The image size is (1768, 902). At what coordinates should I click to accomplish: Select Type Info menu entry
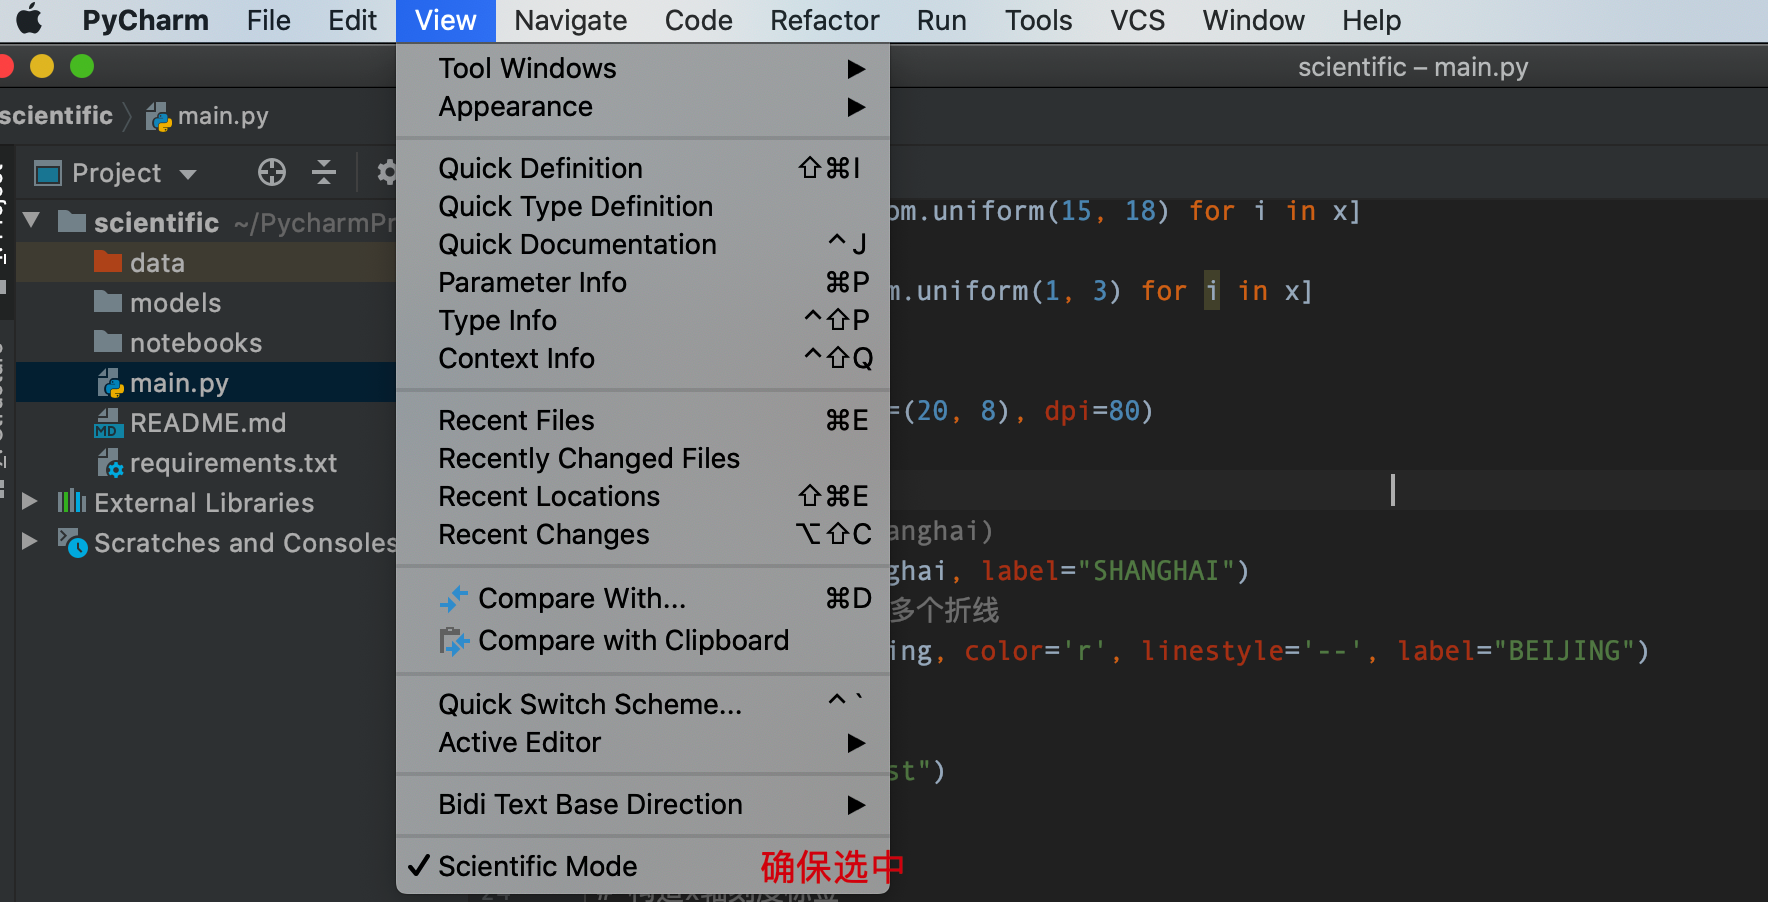point(643,320)
